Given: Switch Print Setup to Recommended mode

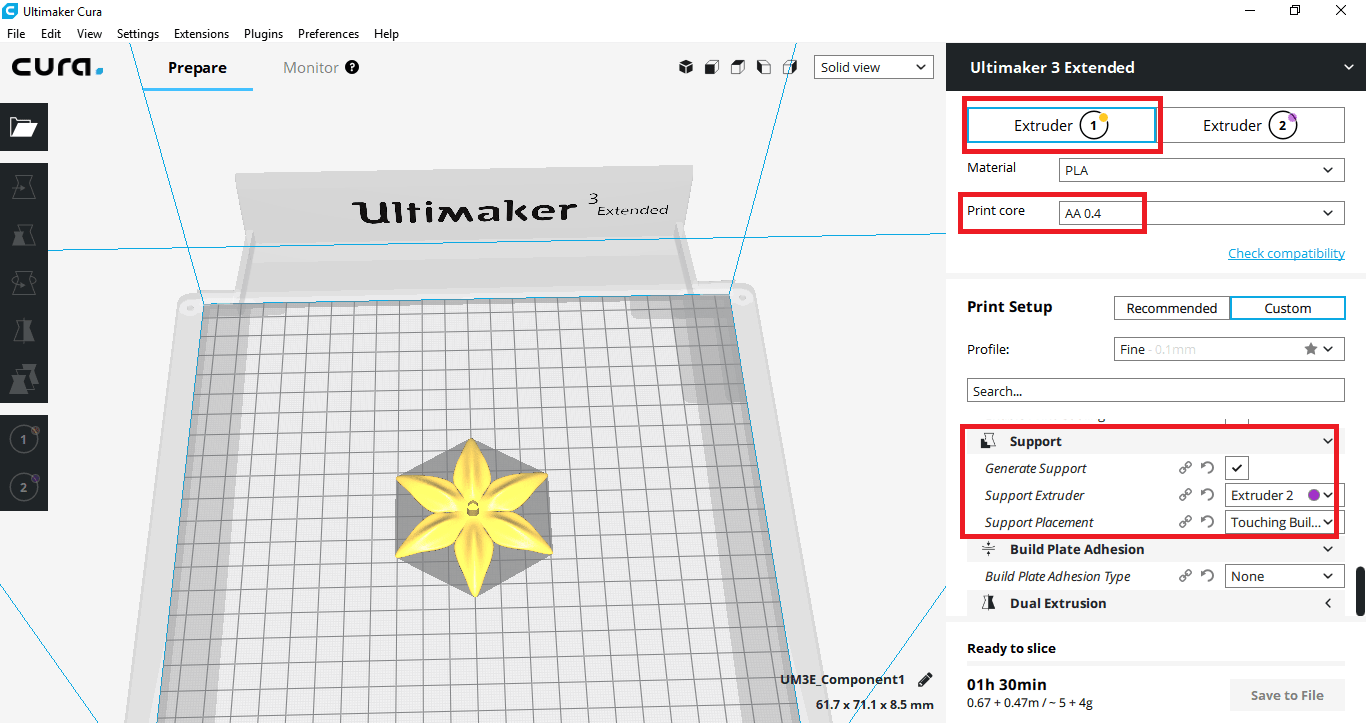Looking at the screenshot, I should [x=1172, y=308].
